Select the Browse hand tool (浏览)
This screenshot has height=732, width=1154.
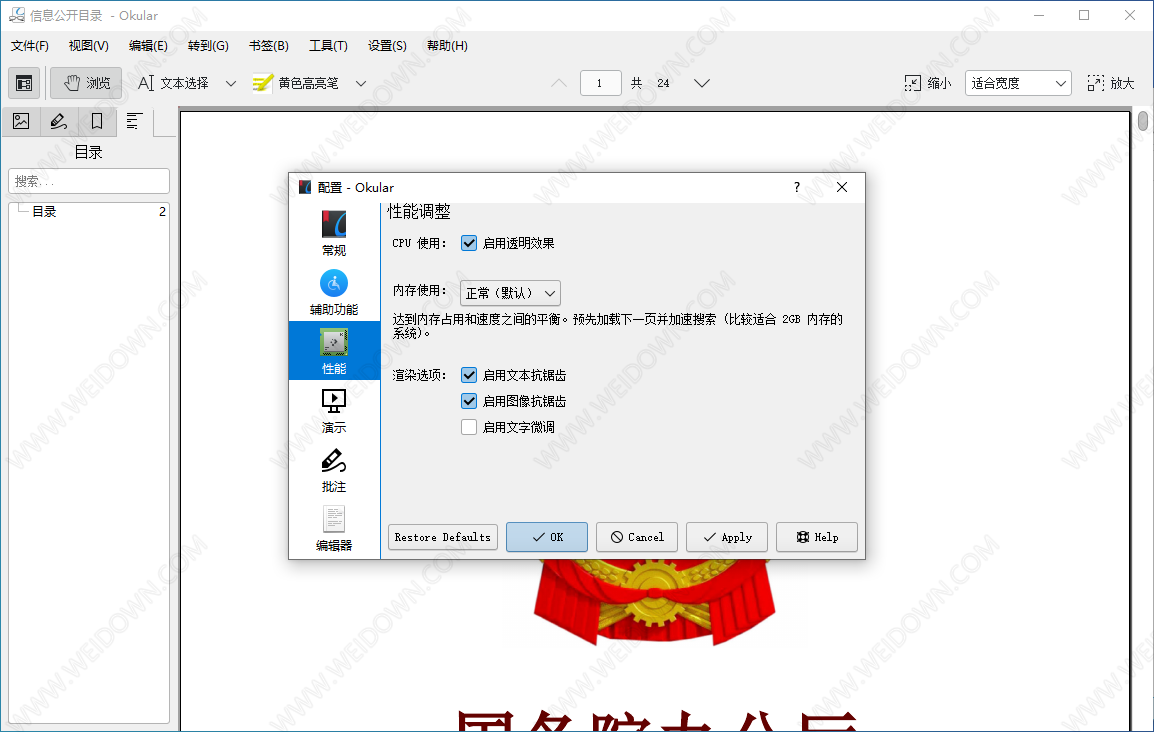[87, 83]
